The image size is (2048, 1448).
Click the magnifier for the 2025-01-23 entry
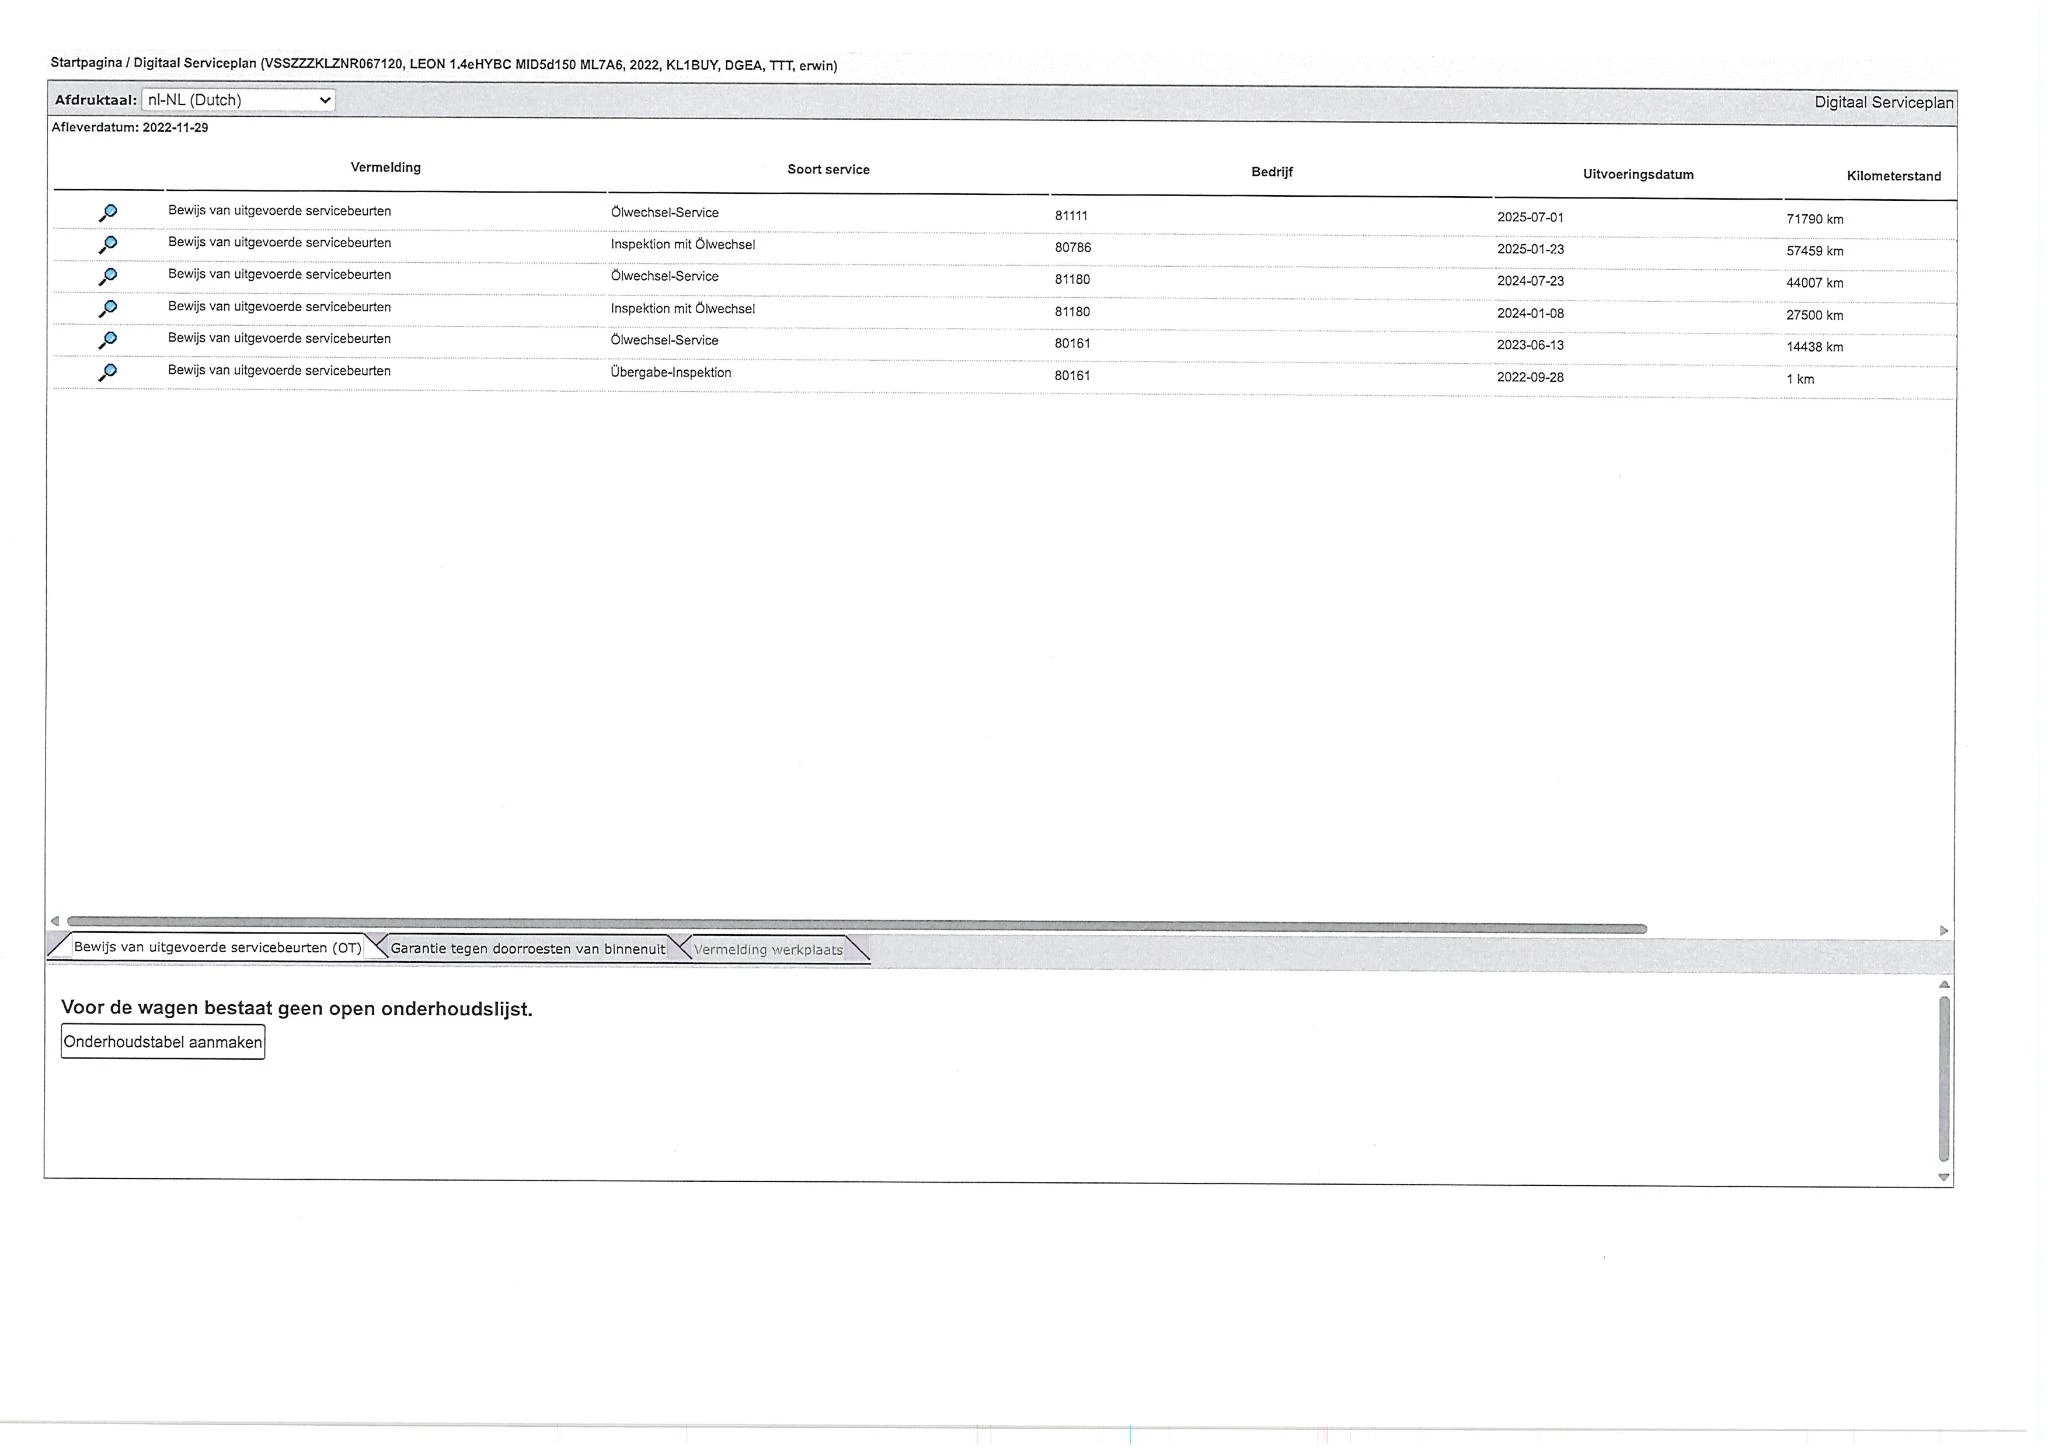pyautogui.click(x=108, y=244)
